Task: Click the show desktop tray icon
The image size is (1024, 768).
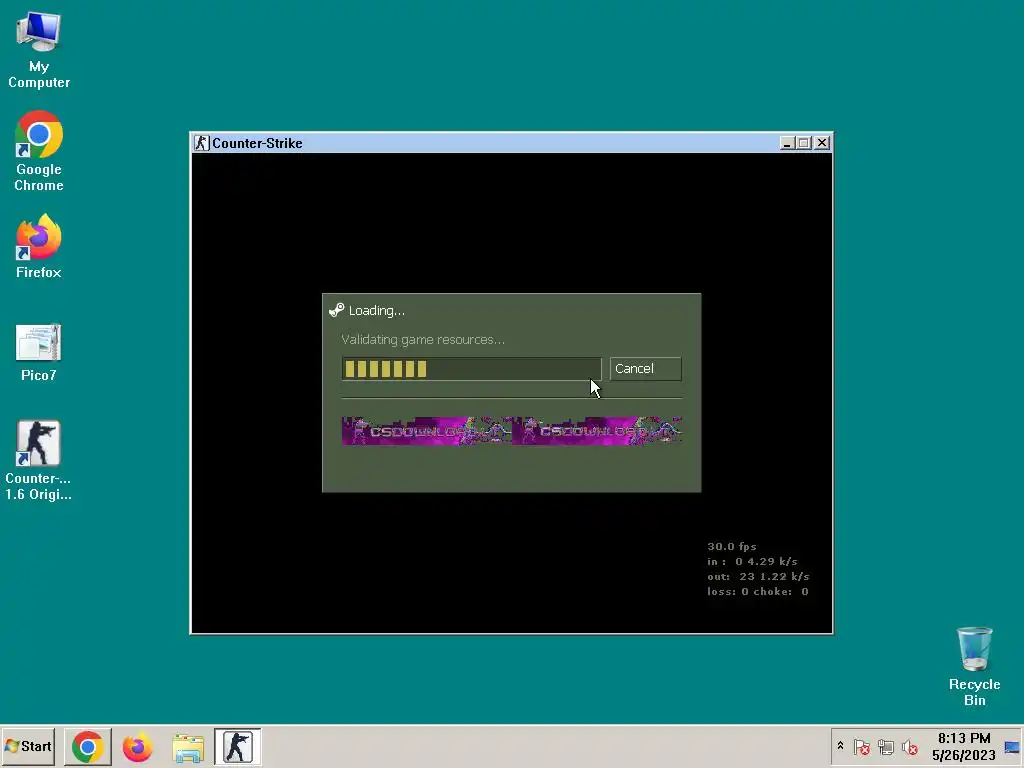Action: 1012,747
